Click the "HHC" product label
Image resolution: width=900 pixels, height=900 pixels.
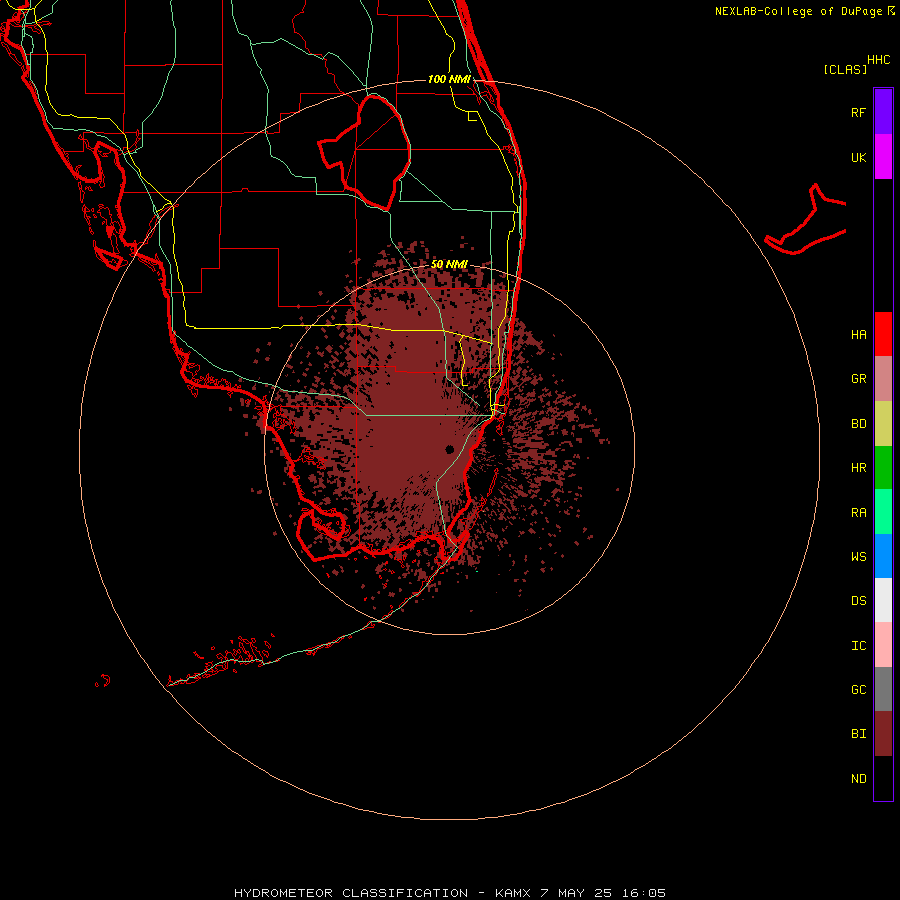point(878,60)
